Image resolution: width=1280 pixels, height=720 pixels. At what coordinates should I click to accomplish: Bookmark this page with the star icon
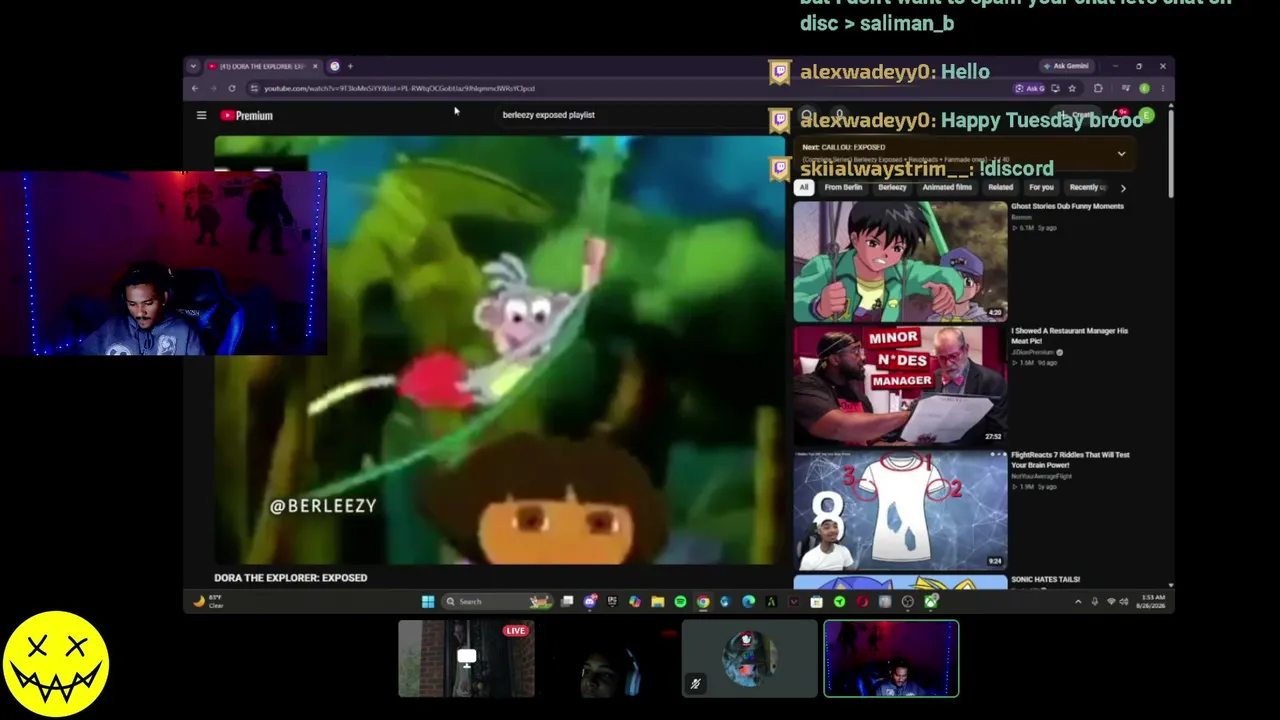pos(1072,88)
